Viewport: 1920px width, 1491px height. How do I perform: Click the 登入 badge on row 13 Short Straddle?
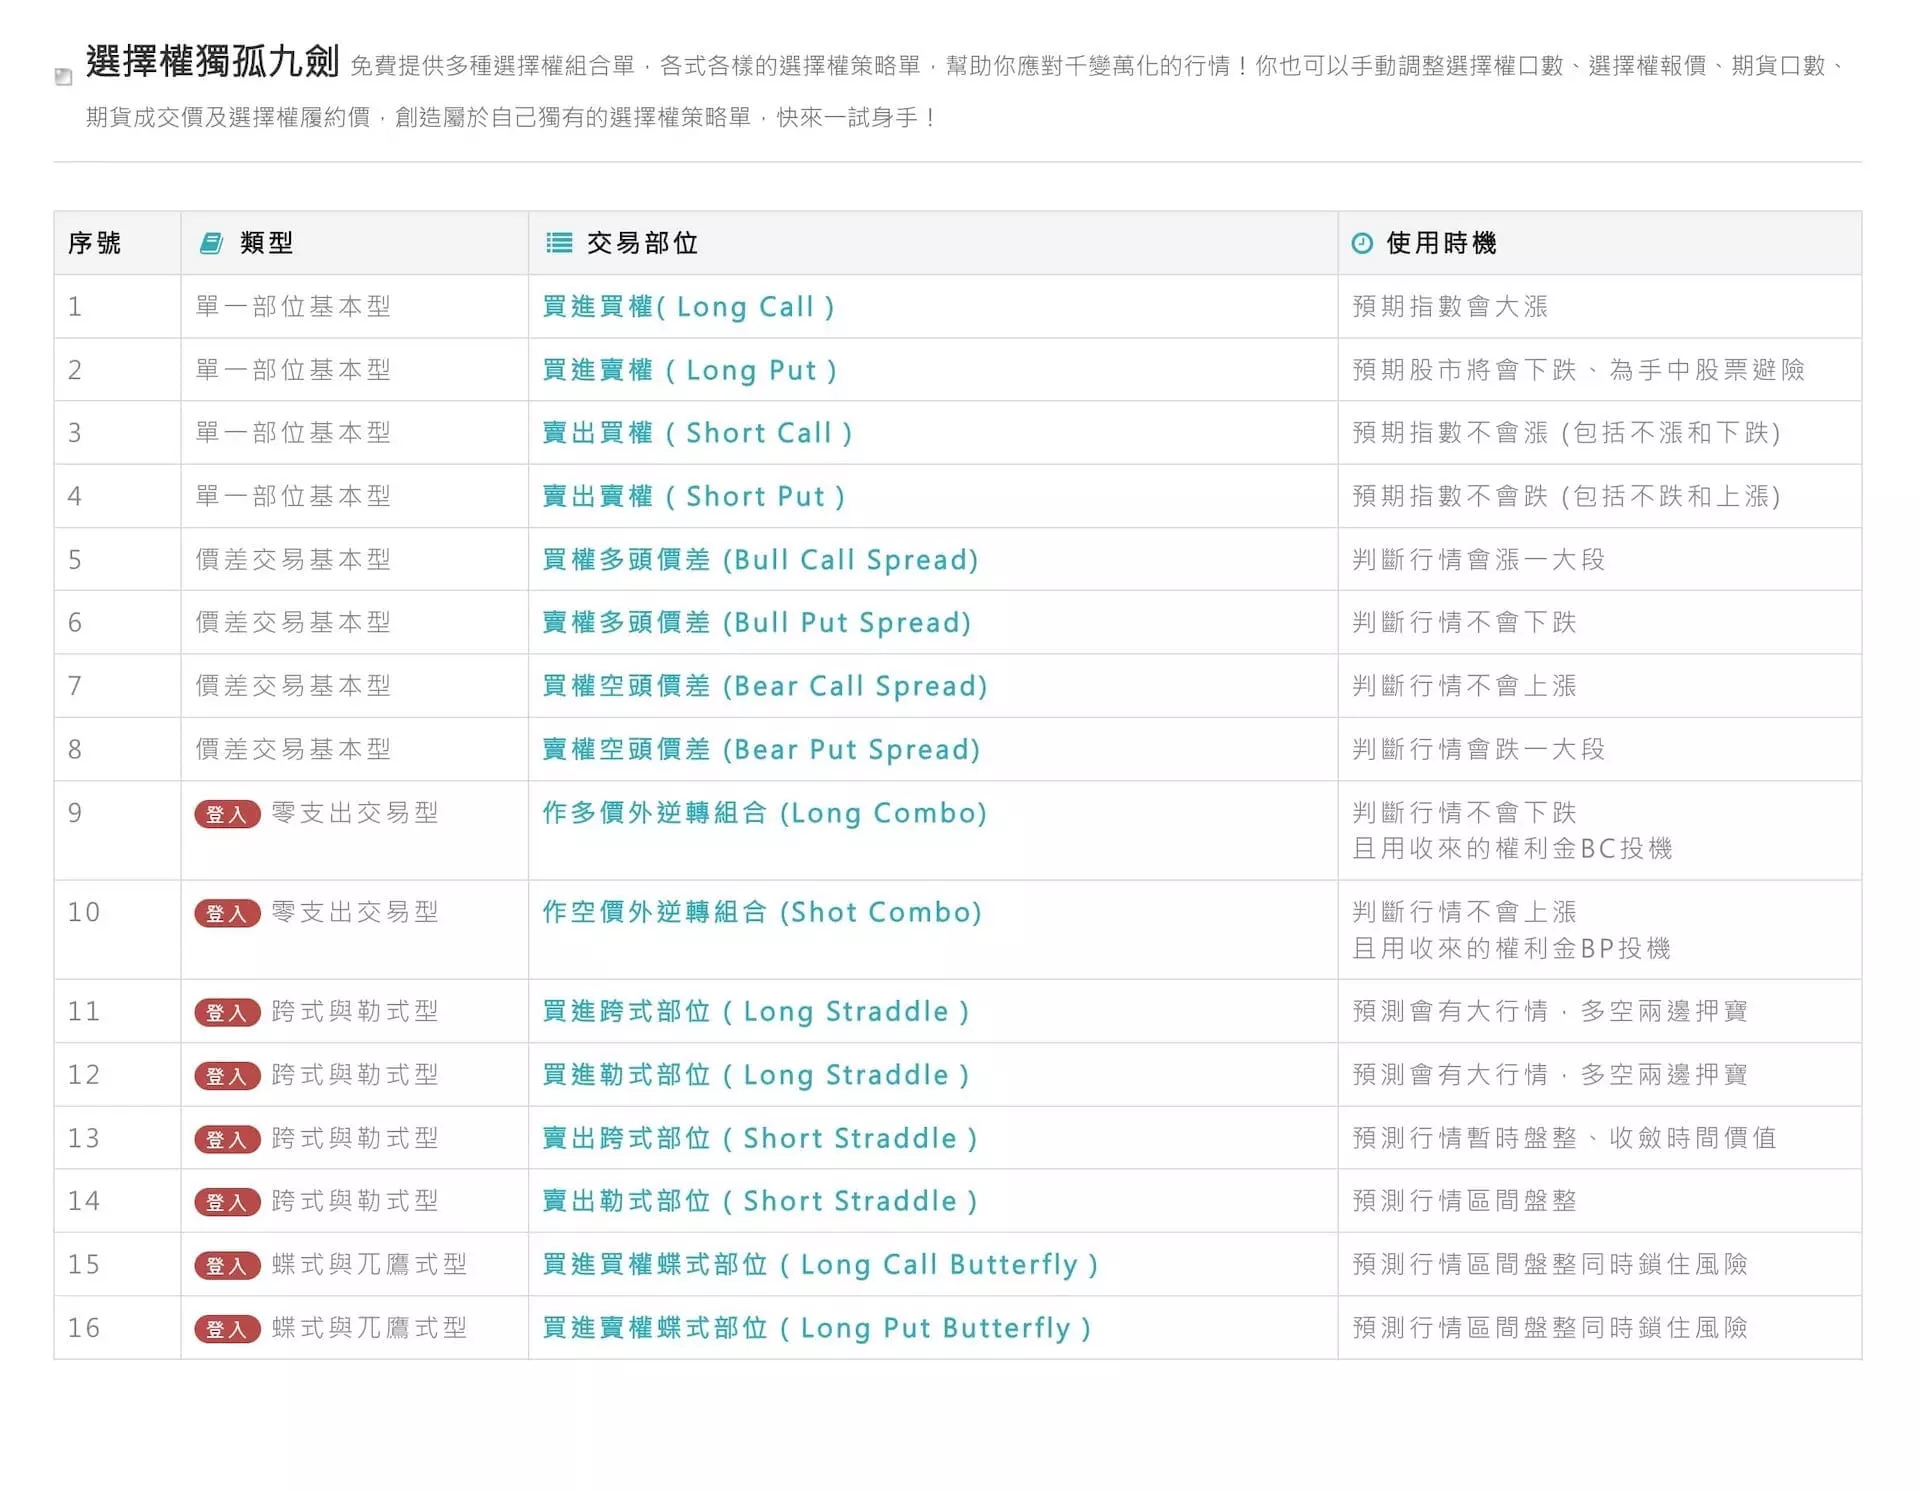[x=226, y=1138]
